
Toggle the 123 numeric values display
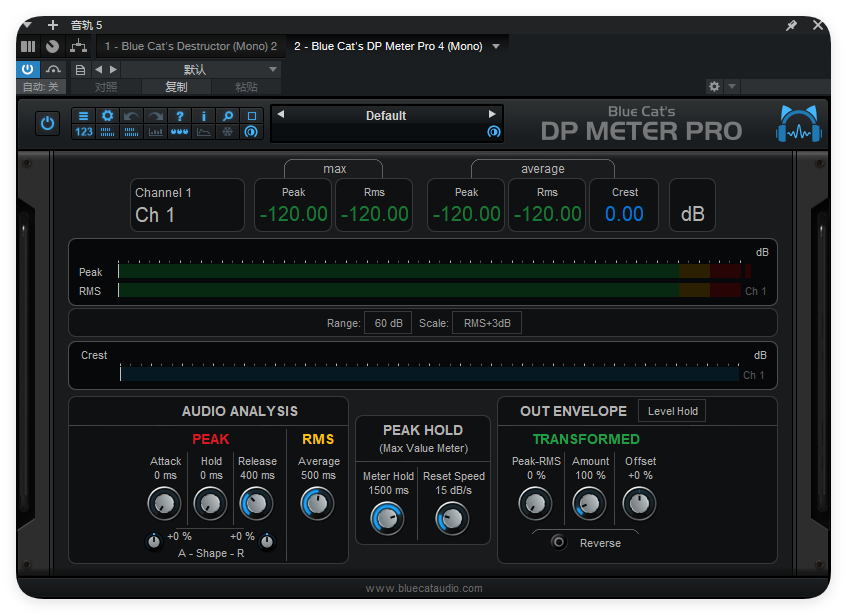(x=83, y=132)
